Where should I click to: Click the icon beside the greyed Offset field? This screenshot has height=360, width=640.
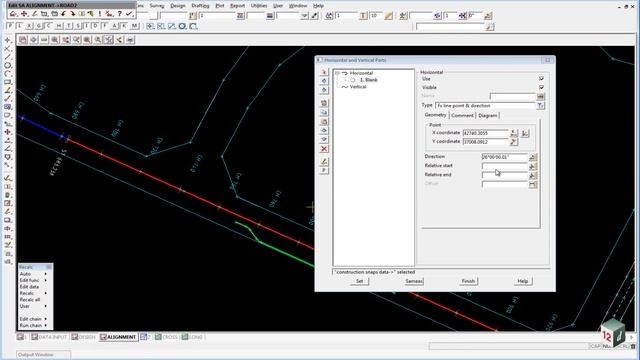point(533,184)
